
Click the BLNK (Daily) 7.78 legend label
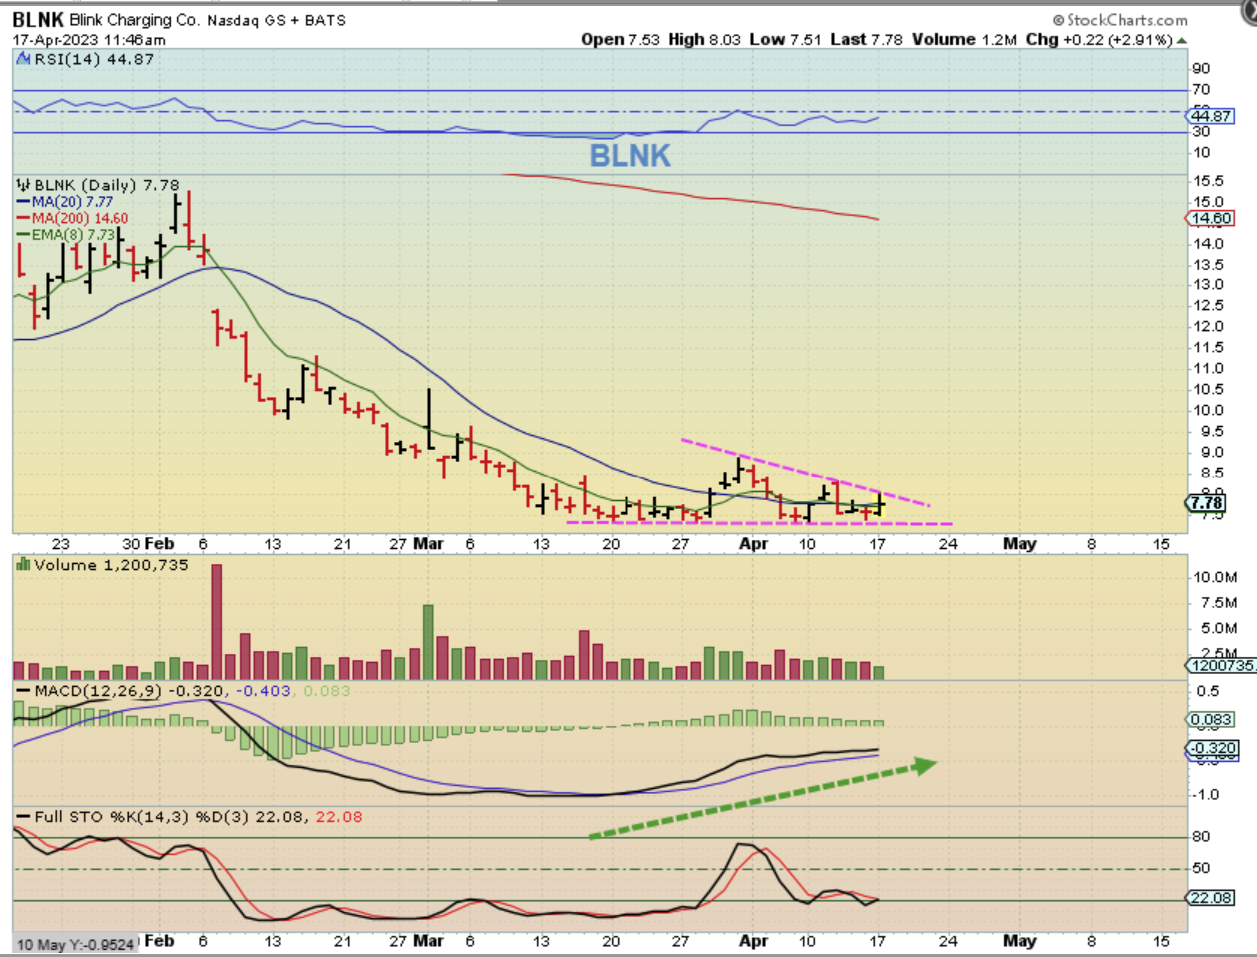tap(106, 185)
